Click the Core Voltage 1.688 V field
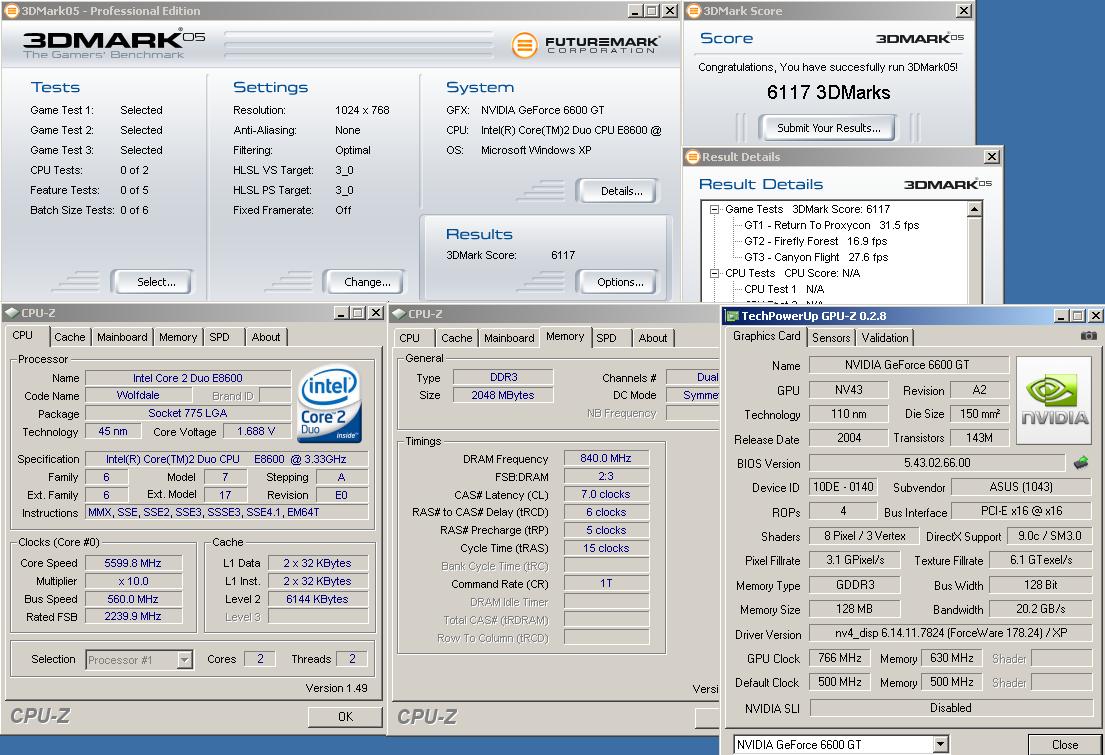1105x755 pixels. [x=257, y=431]
